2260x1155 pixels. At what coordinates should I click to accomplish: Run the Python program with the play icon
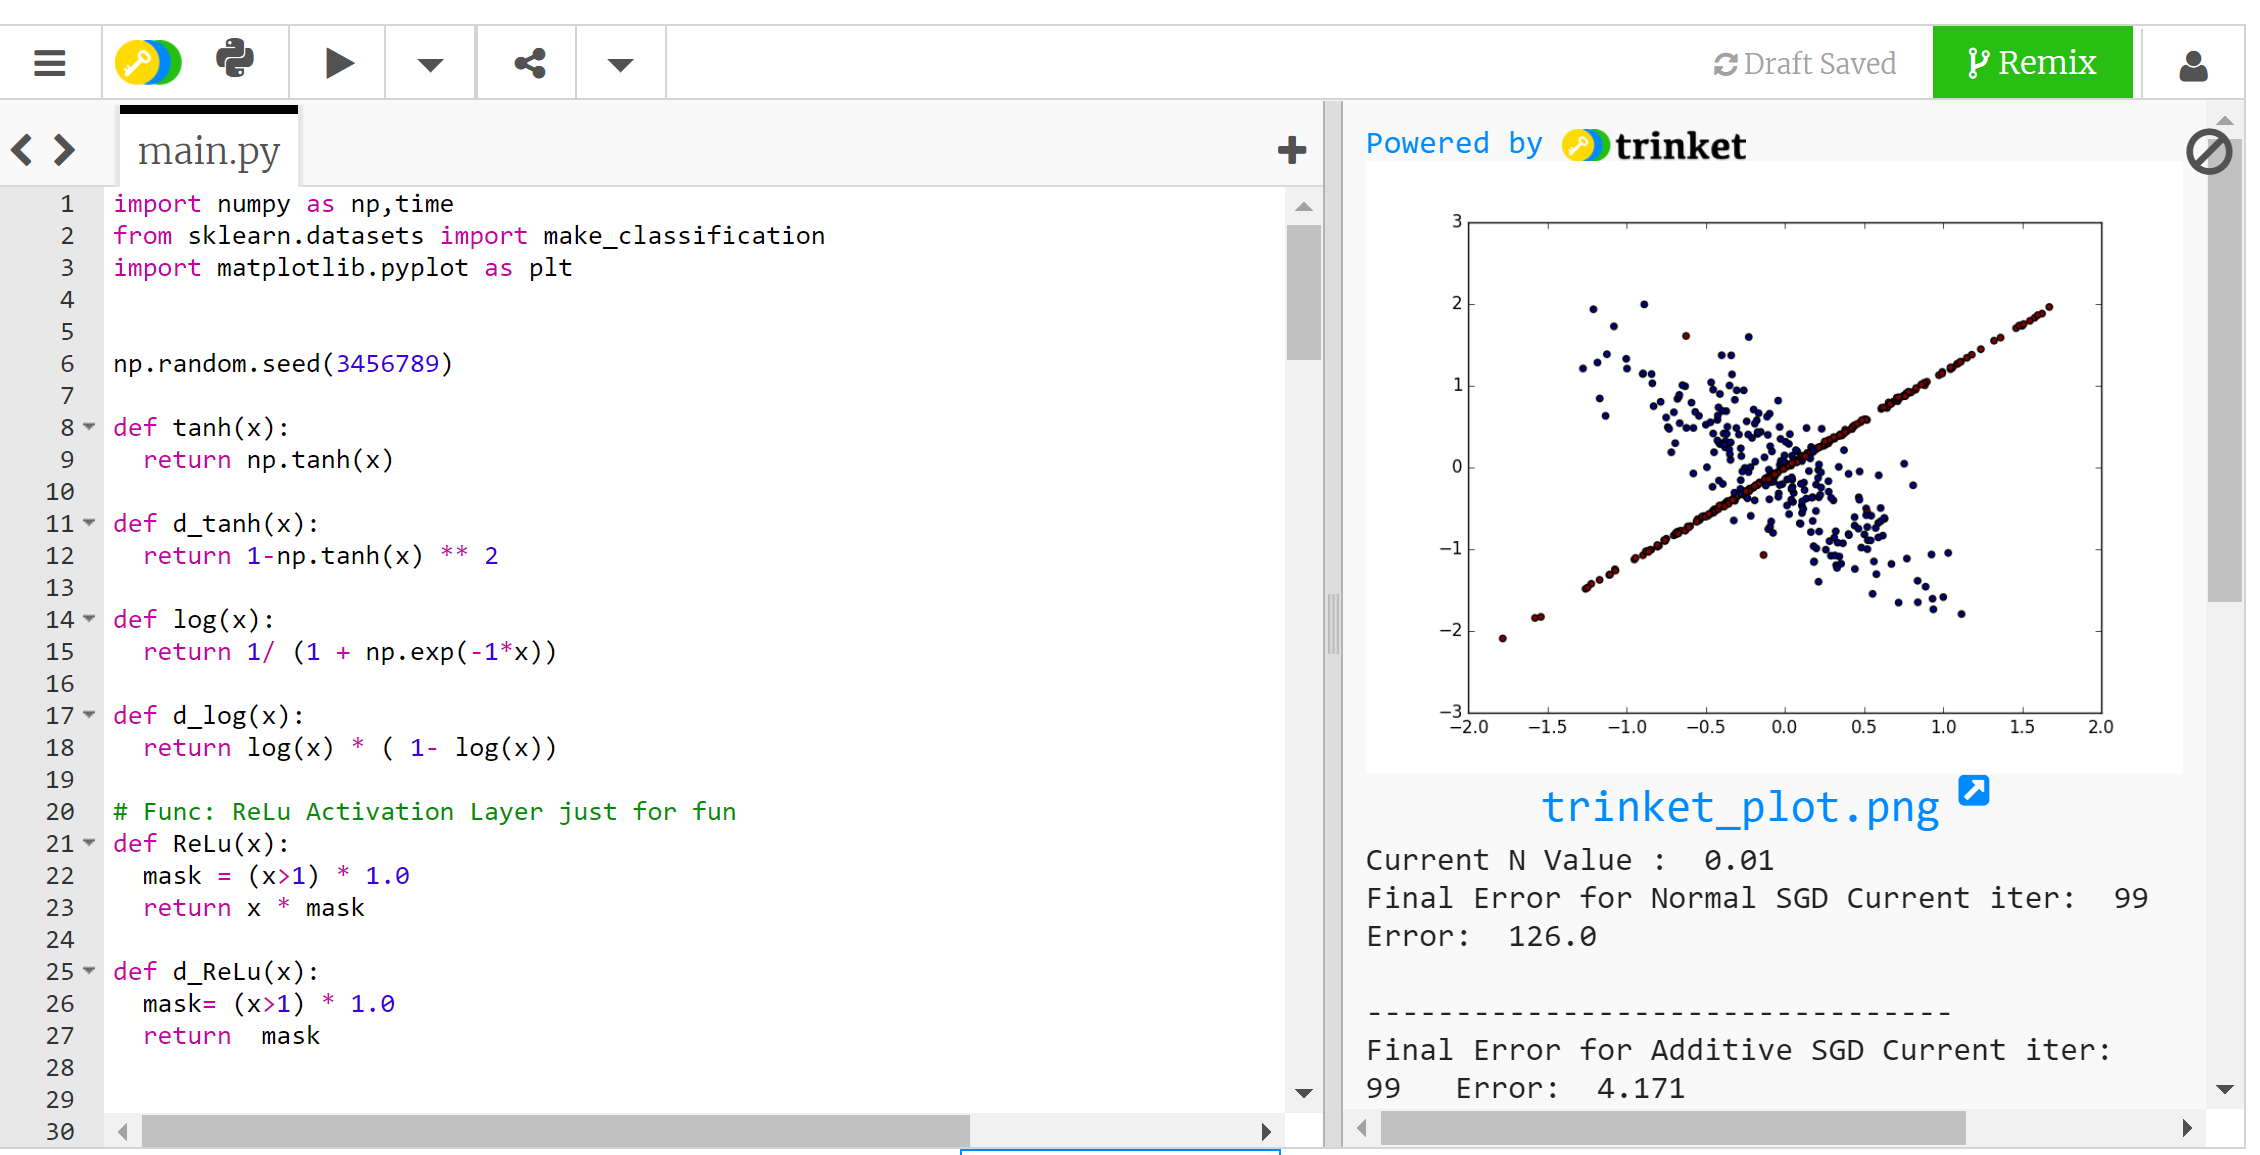339,62
